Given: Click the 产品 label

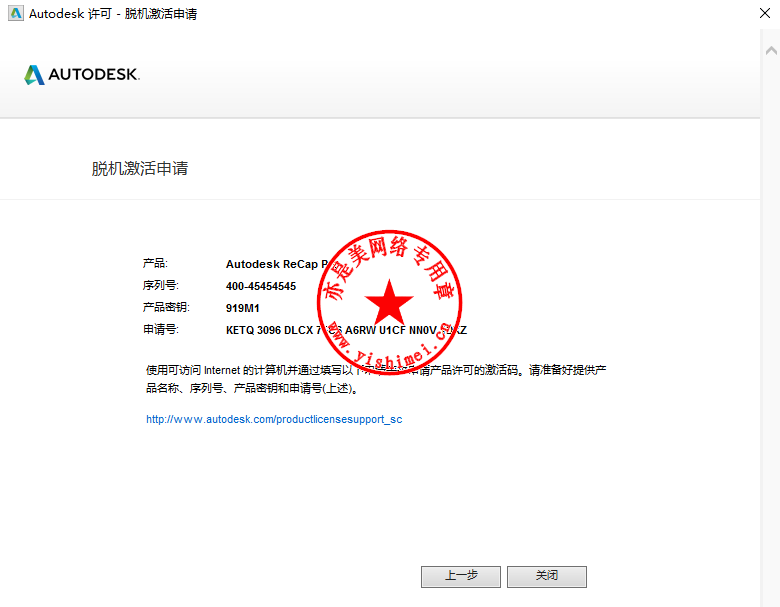Looking at the screenshot, I should [x=155, y=264].
